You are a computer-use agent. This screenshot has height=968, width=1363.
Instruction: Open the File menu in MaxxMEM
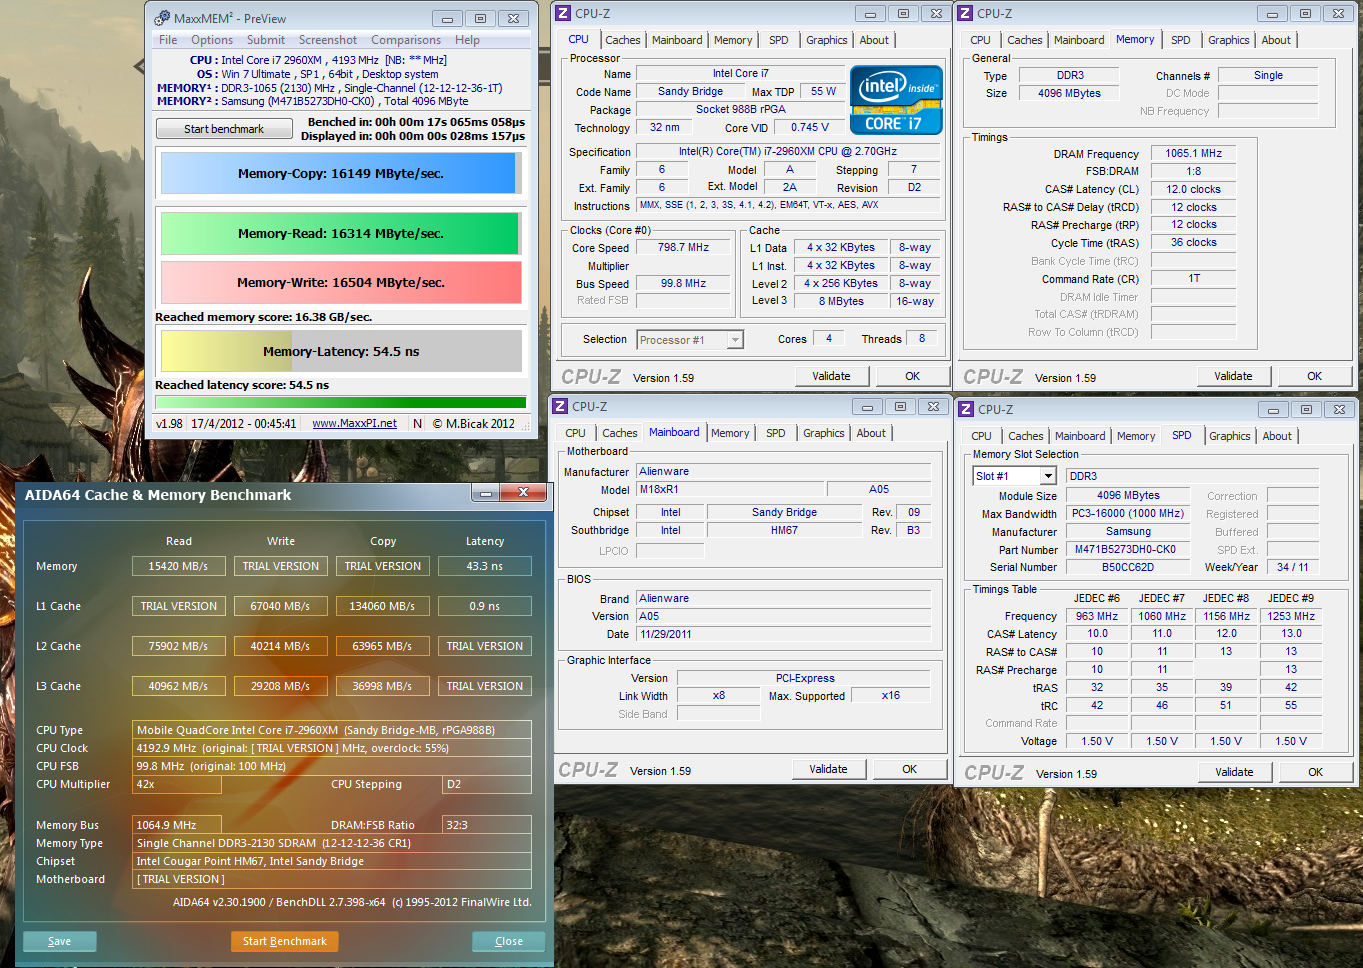click(x=168, y=40)
